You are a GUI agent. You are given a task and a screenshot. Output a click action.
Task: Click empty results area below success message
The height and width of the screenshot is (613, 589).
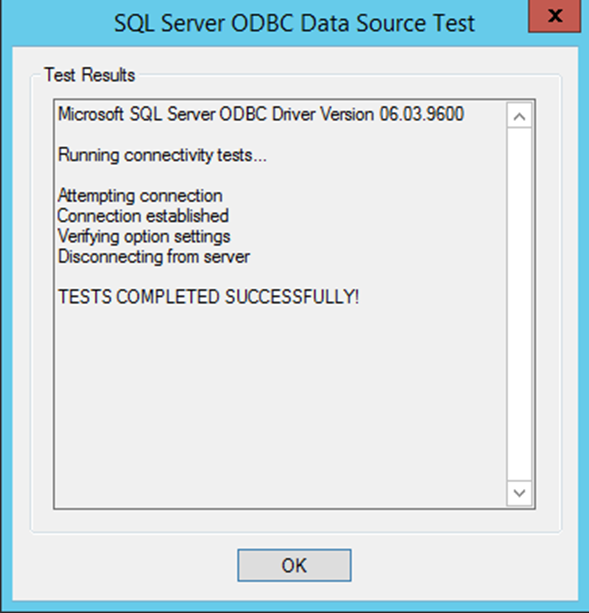280,407
